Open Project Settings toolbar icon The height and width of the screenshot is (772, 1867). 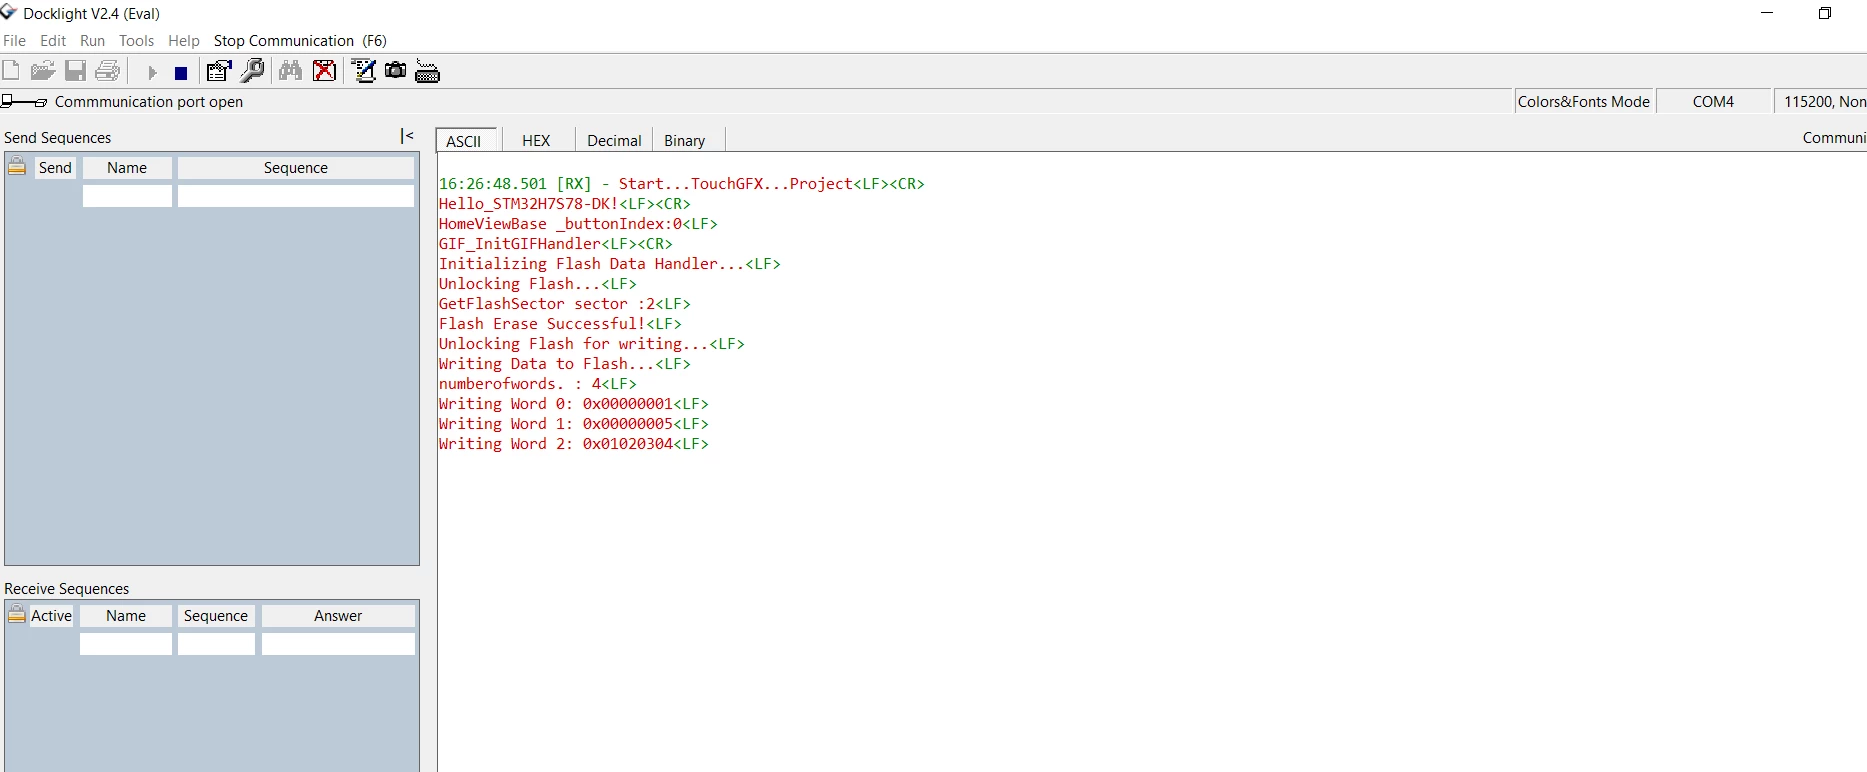tap(219, 71)
